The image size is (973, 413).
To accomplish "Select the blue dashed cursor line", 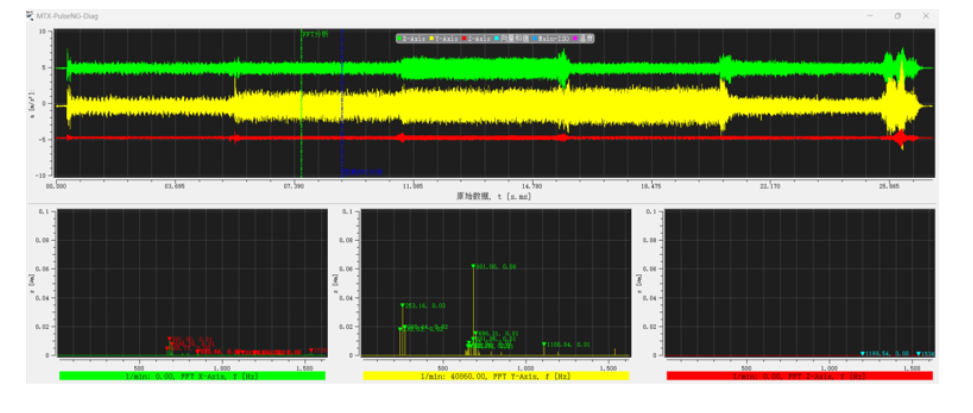I will pyautogui.click(x=342, y=104).
